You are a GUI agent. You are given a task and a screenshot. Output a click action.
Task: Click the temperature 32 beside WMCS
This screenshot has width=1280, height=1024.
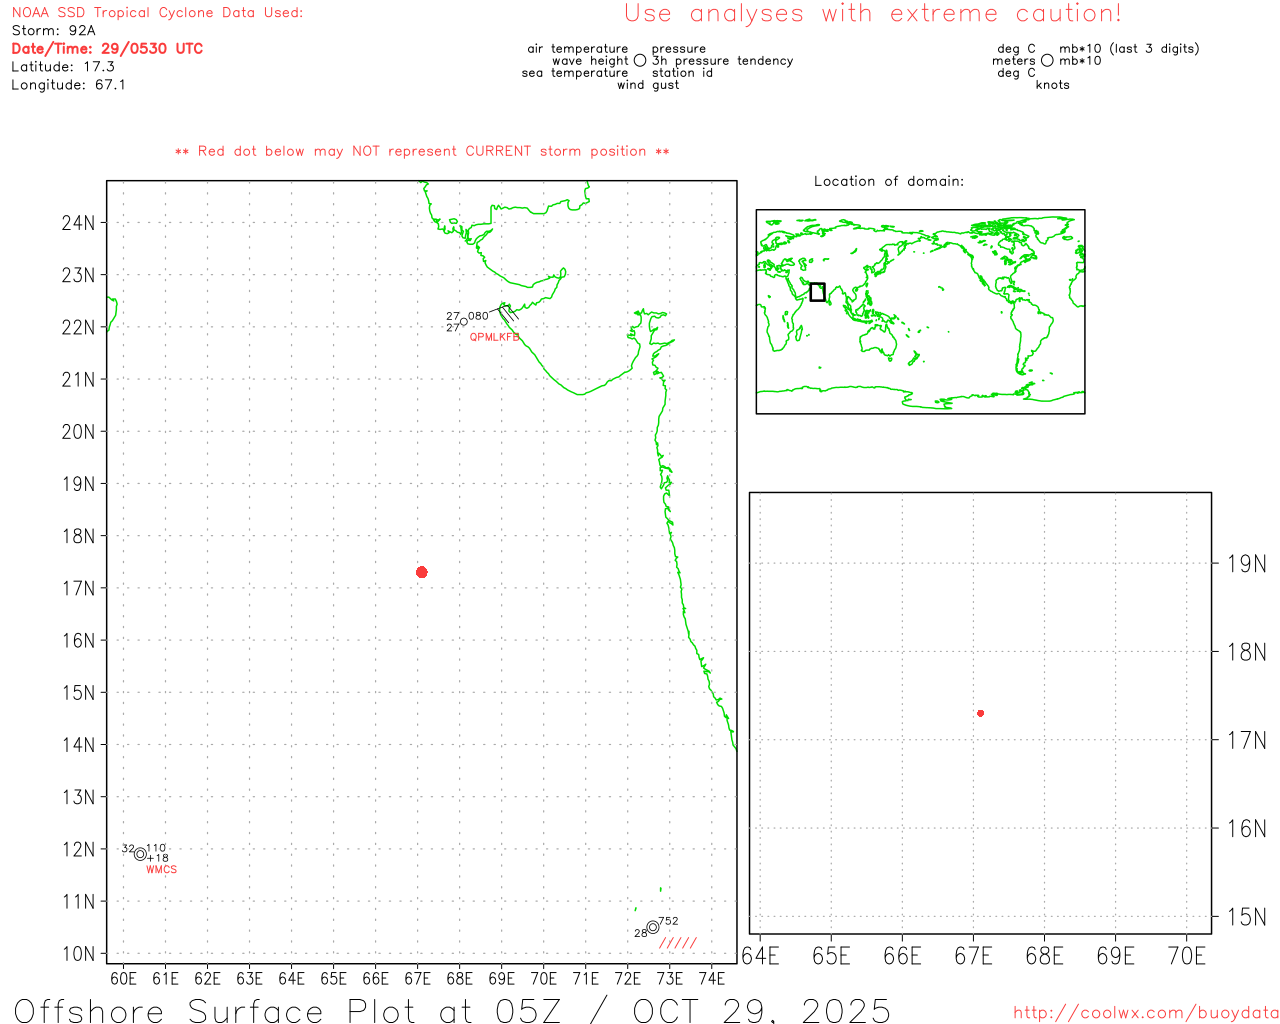[x=128, y=849]
